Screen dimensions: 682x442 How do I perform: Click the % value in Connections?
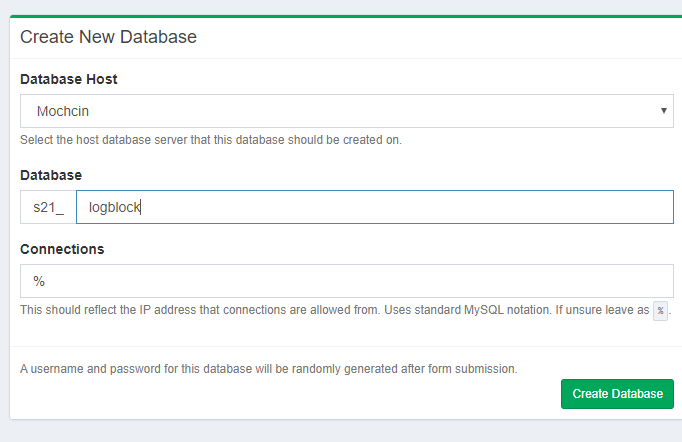[39, 281]
